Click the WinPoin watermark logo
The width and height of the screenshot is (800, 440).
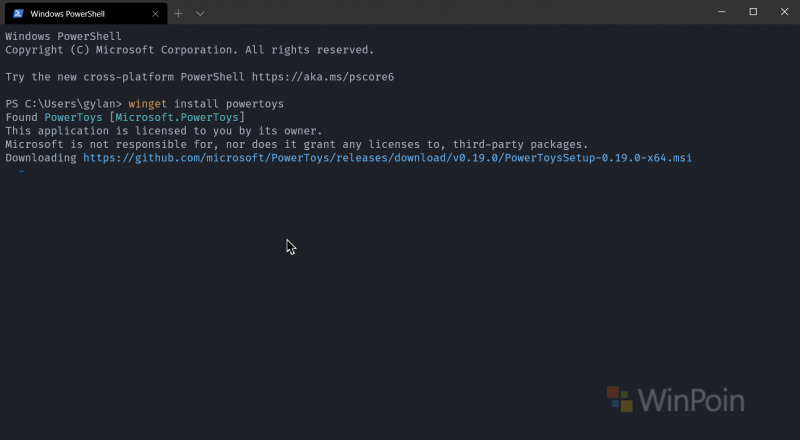(676, 400)
